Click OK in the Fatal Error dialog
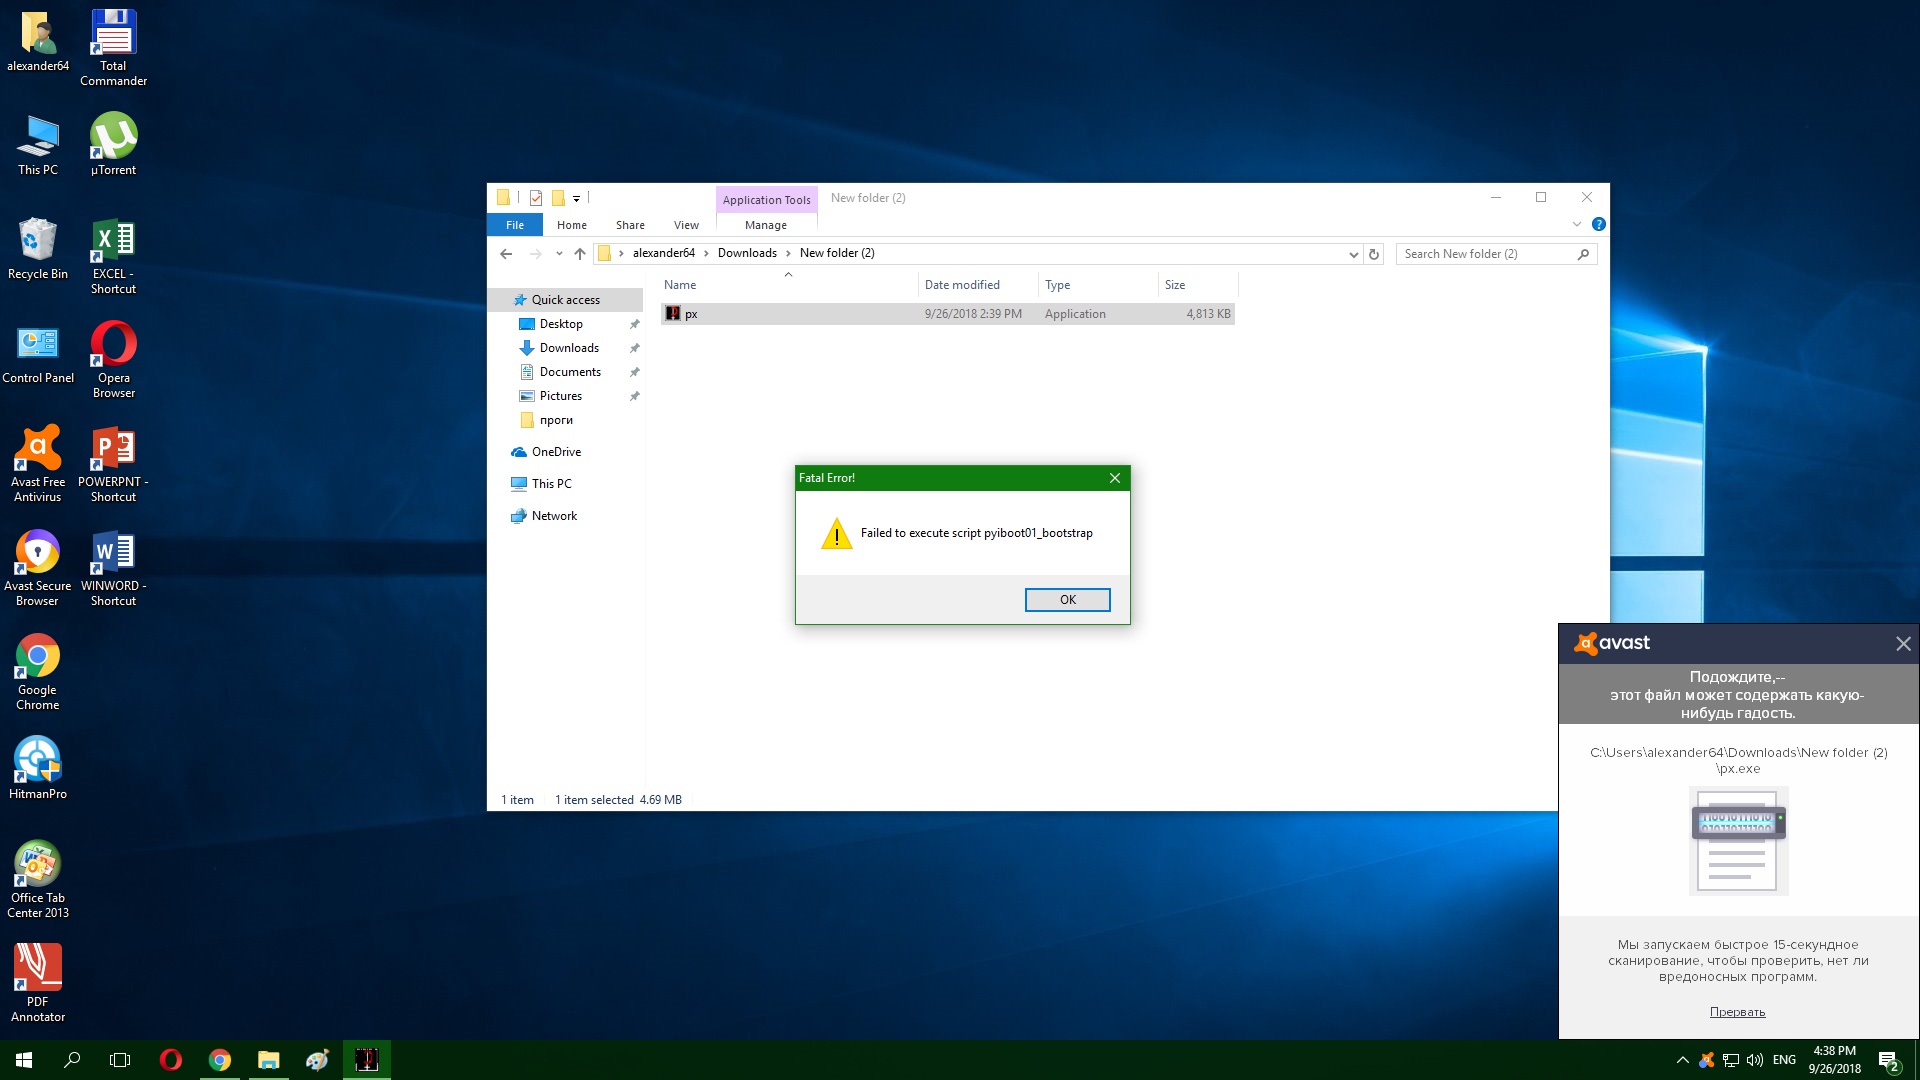This screenshot has height=1080, width=1920. pyautogui.click(x=1067, y=600)
